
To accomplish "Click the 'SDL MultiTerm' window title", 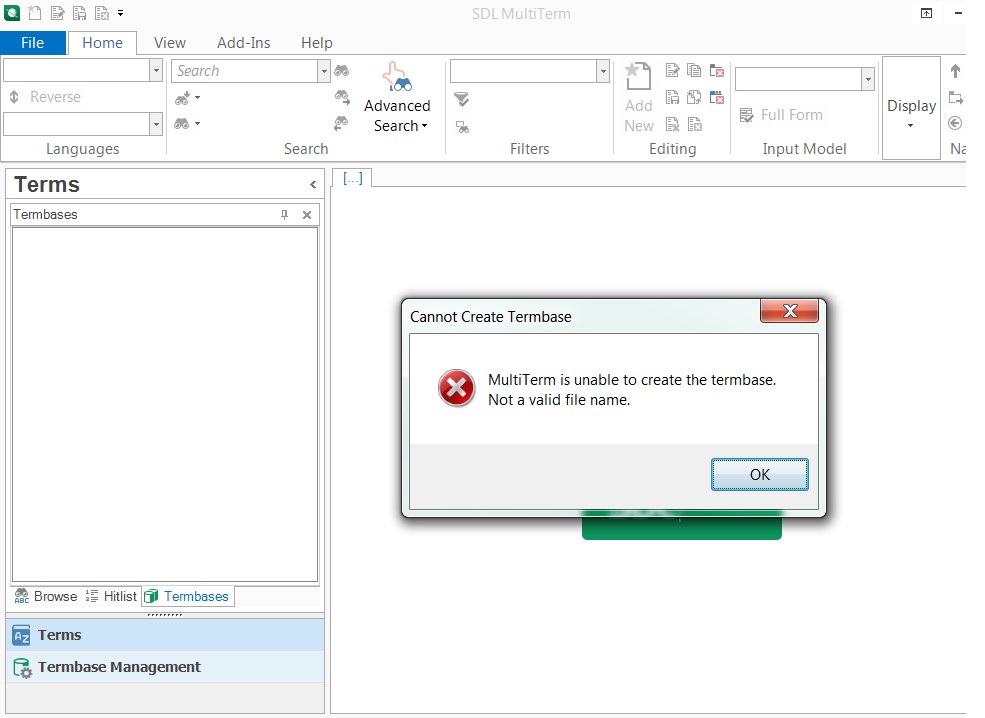I will tap(521, 14).
